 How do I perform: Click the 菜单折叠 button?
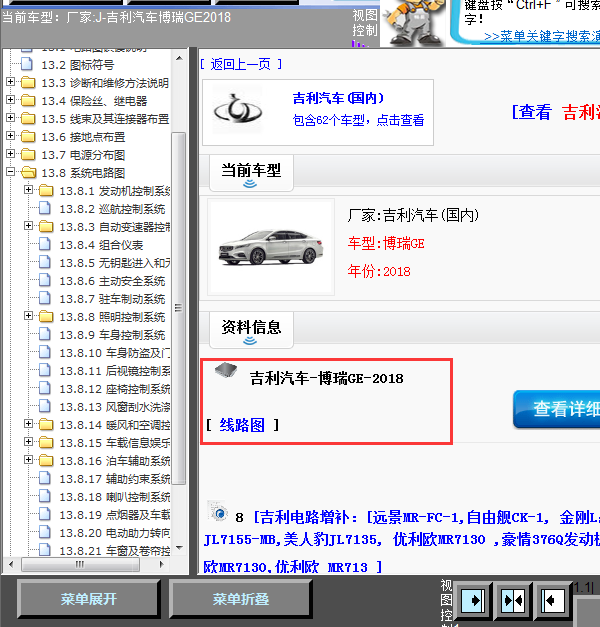[x=240, y=599]
